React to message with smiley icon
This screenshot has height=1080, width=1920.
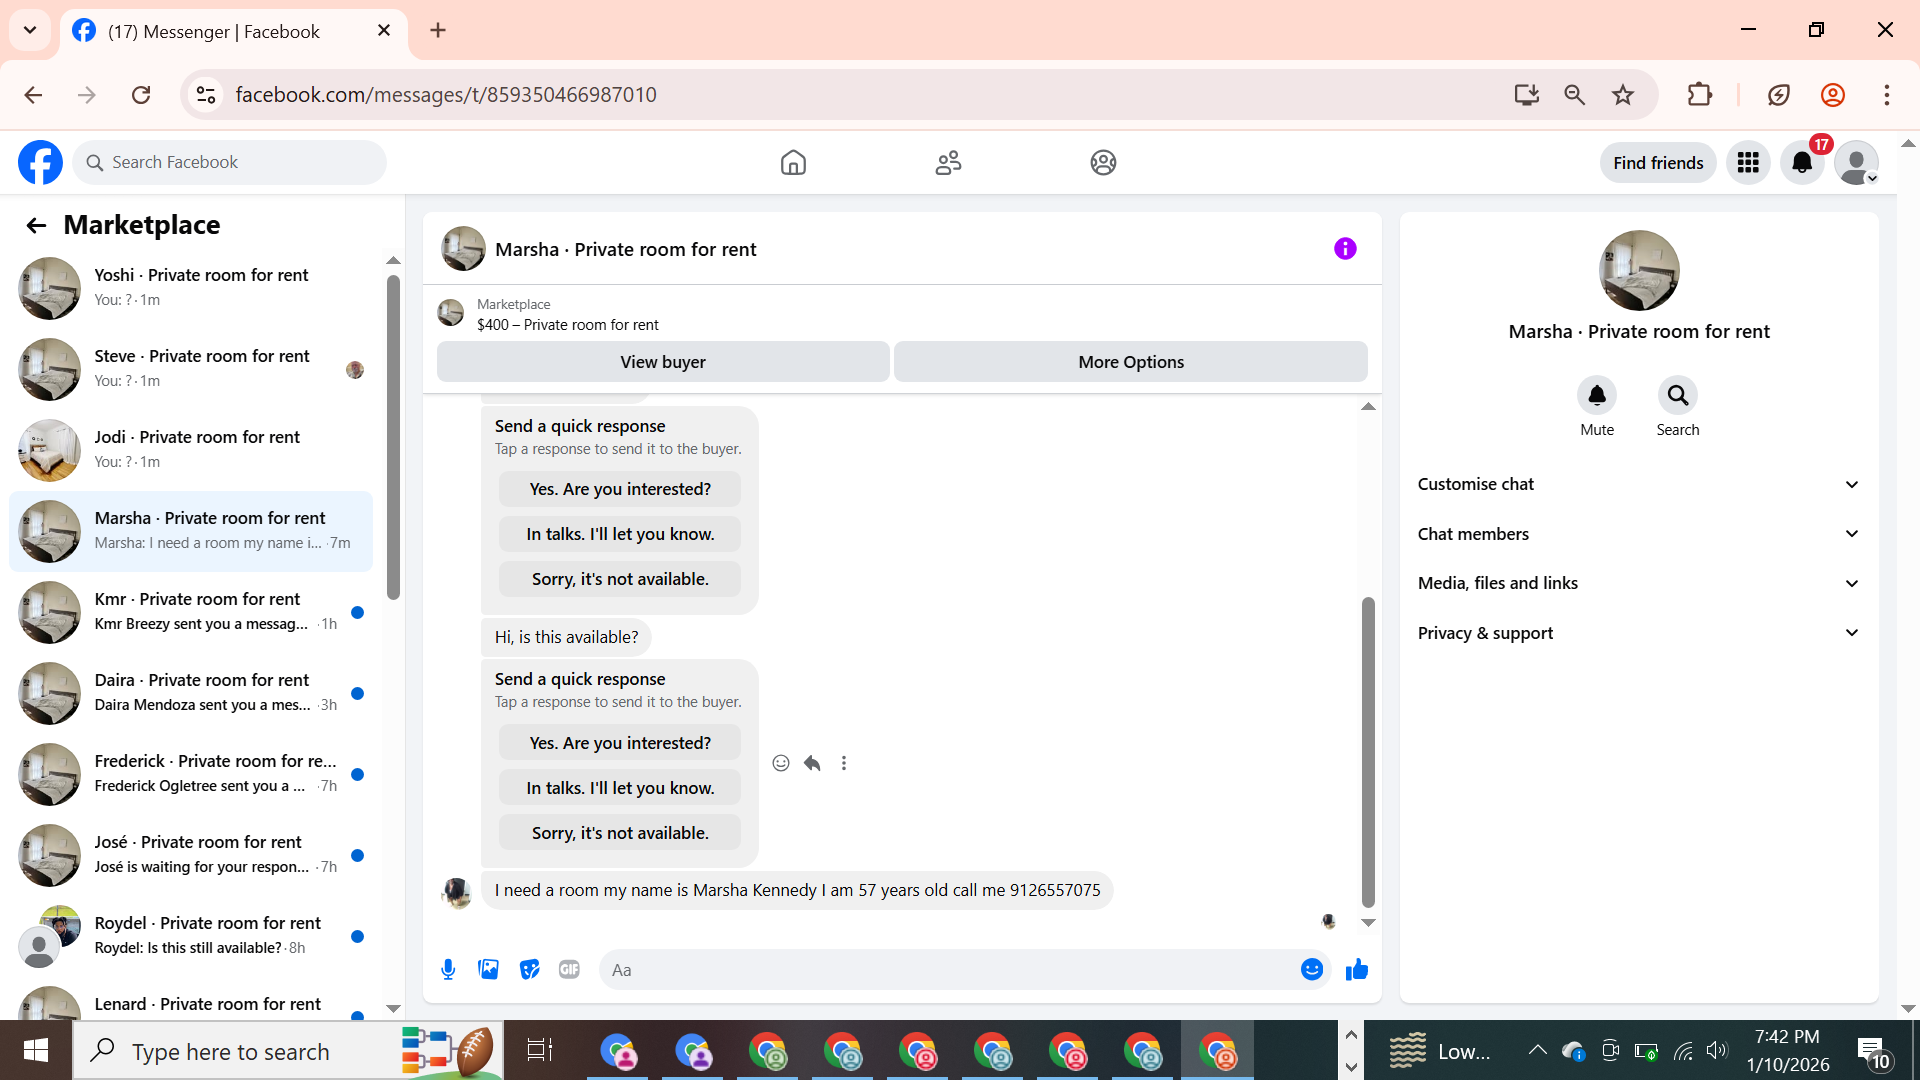pyautogui.click(x=781, y=763)
